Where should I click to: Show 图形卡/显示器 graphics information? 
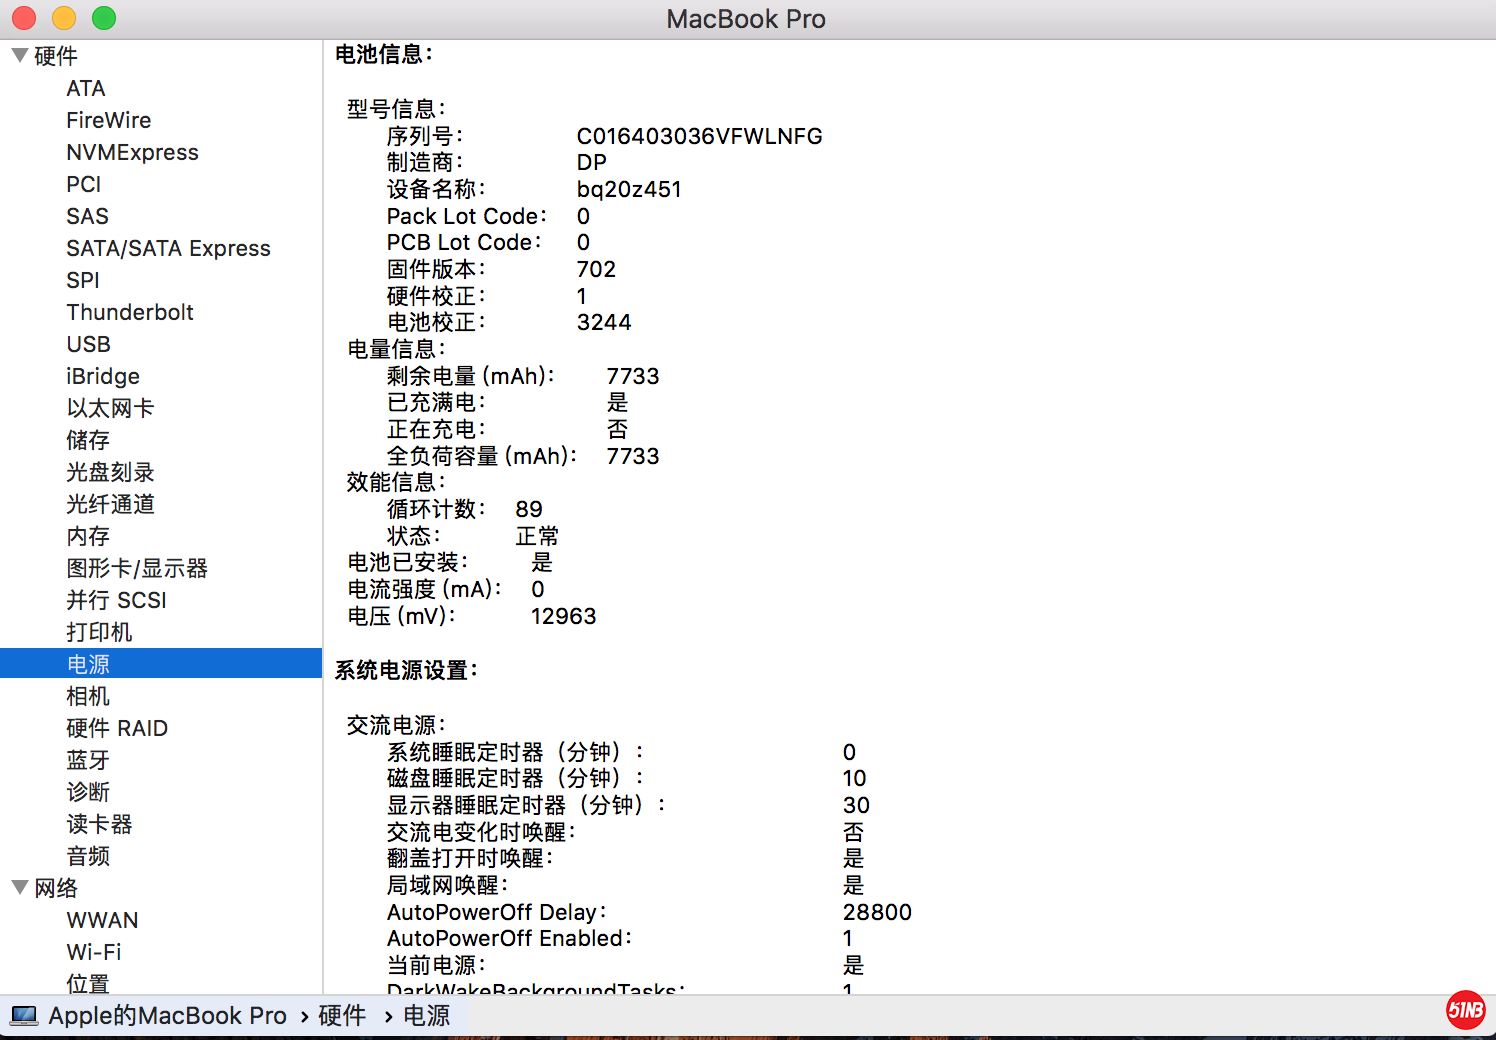click(x=137, y=568)
